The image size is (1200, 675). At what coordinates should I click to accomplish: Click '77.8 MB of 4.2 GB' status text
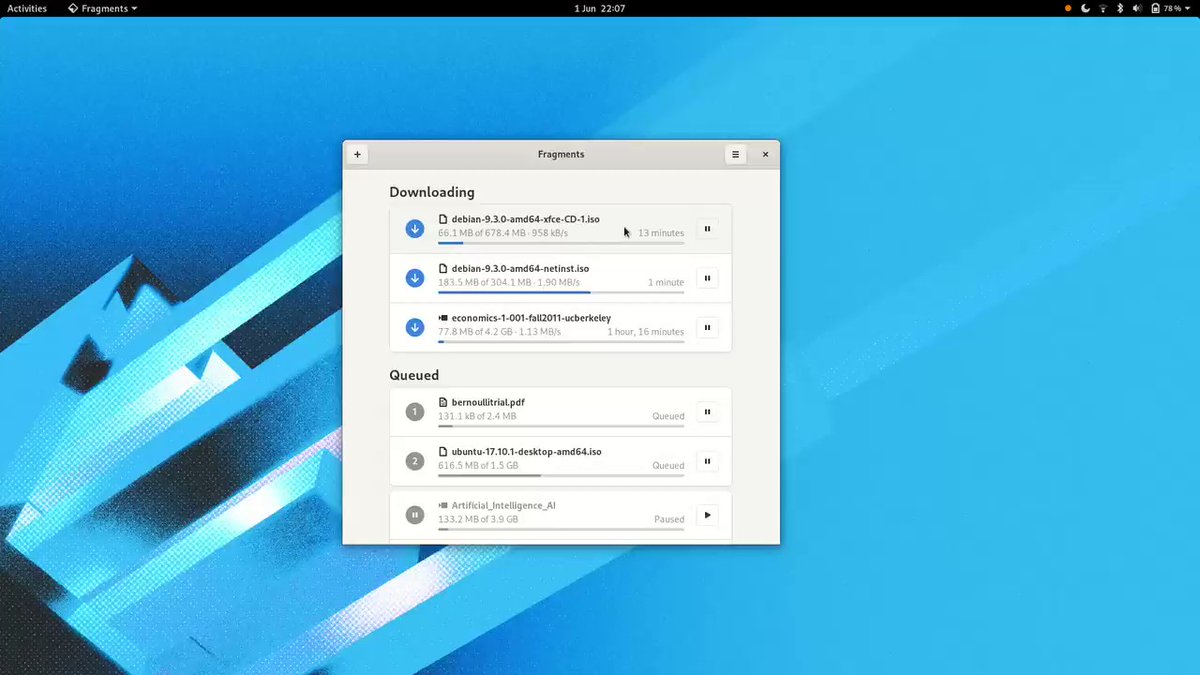click(x=473, y=332)
